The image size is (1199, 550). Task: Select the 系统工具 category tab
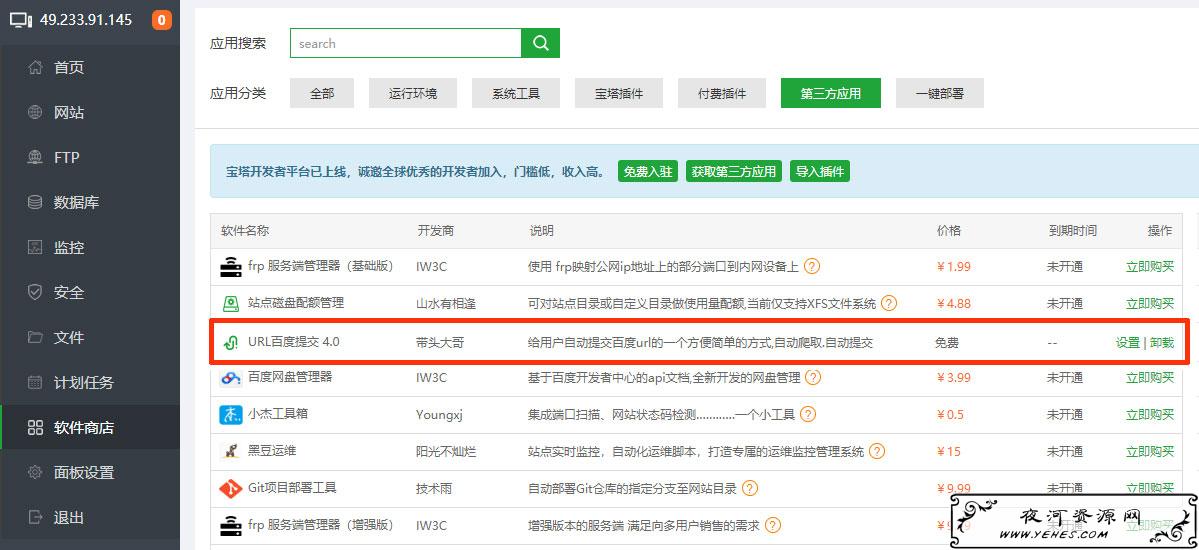click(516, 93)
